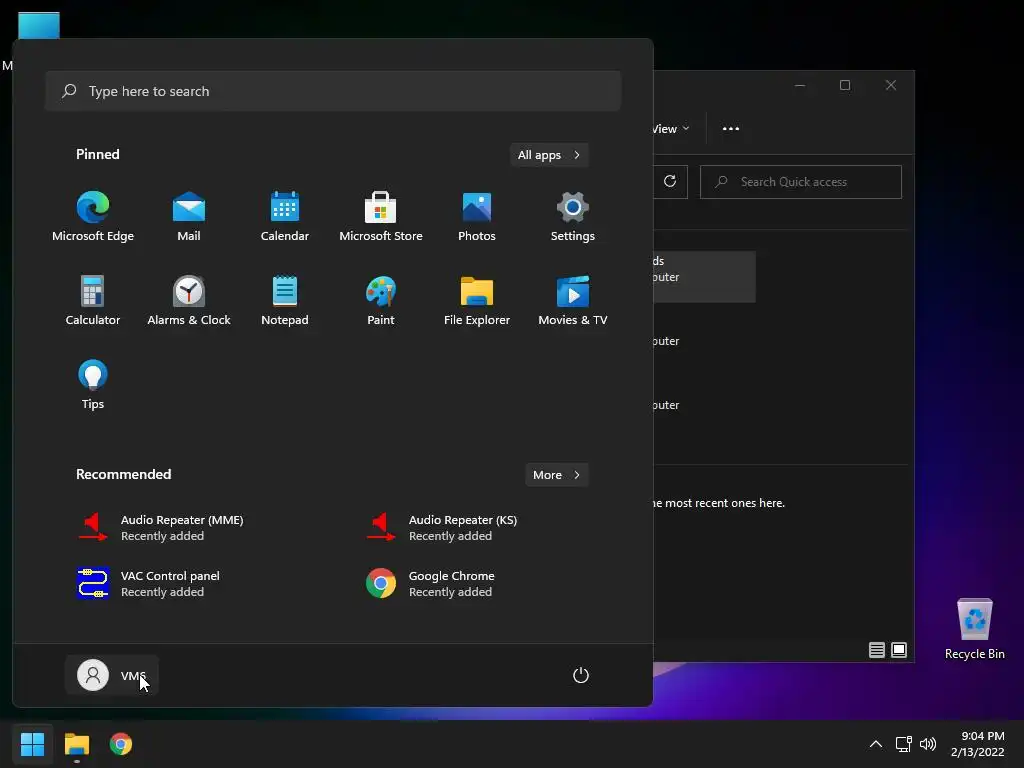Minimize the File Explorer window
The image size is (1024, 768).
[800, 85]
